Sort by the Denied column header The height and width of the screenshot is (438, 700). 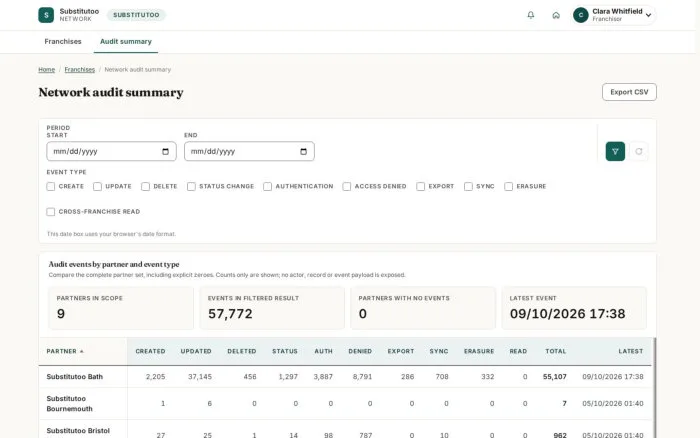[360, 351]
